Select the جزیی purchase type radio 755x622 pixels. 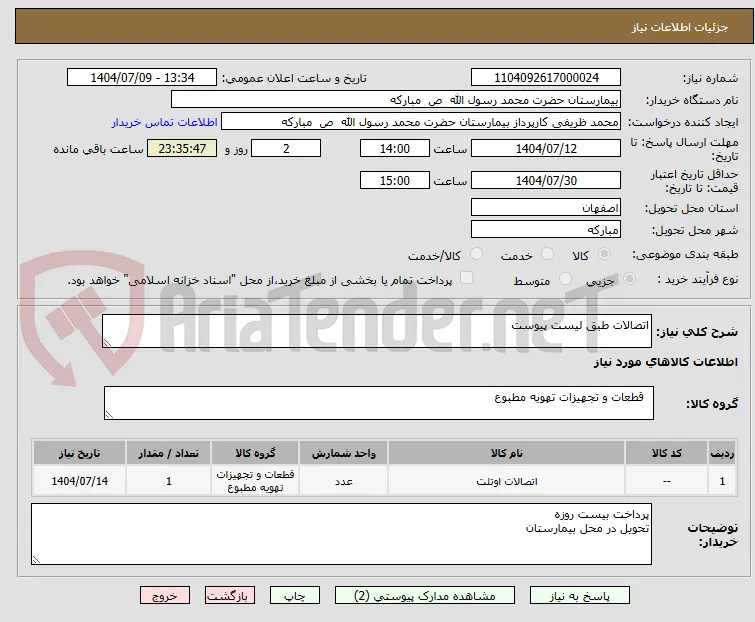pyautogui.click(x=629, y=279)
